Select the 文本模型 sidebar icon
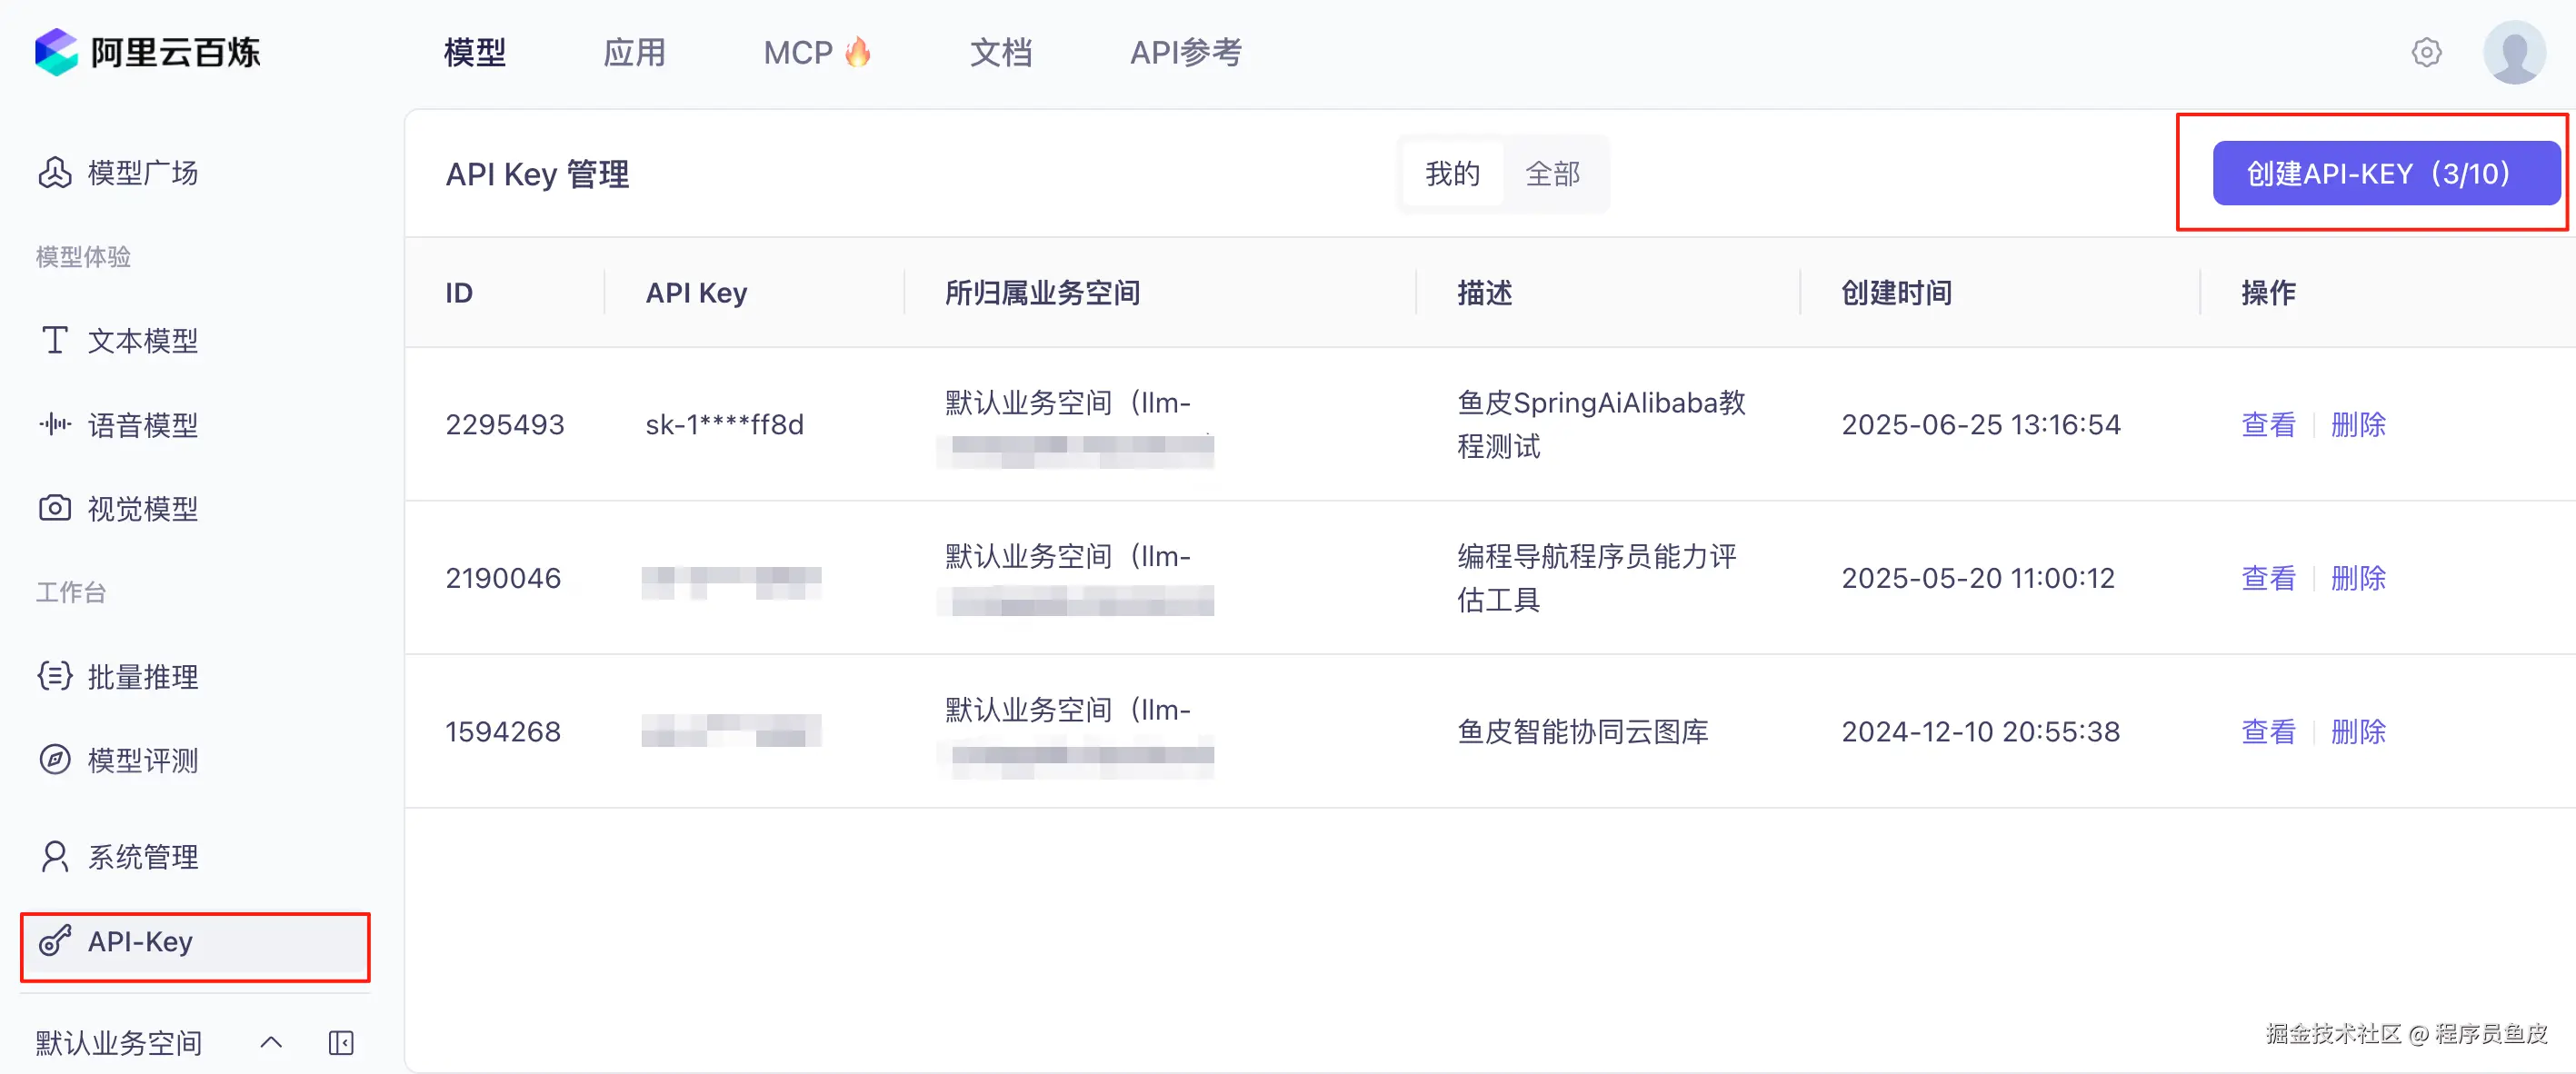 (x=55, y=340)
